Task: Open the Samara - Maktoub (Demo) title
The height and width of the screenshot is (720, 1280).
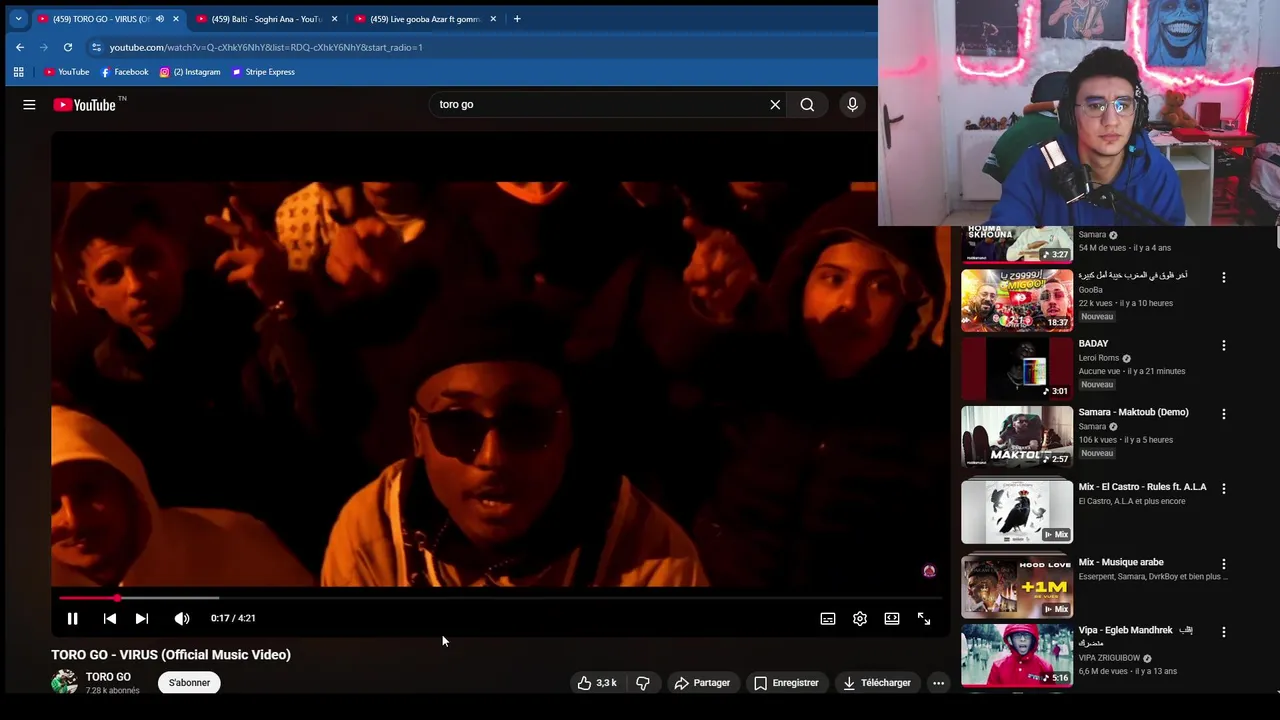Action: pos(1133,412)
